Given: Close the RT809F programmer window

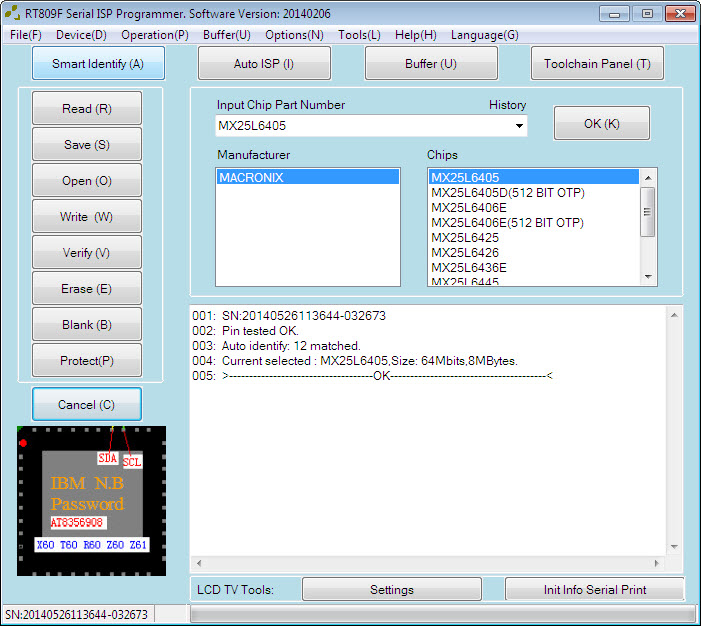Looking at the screenshot, I should coord(680,14).
